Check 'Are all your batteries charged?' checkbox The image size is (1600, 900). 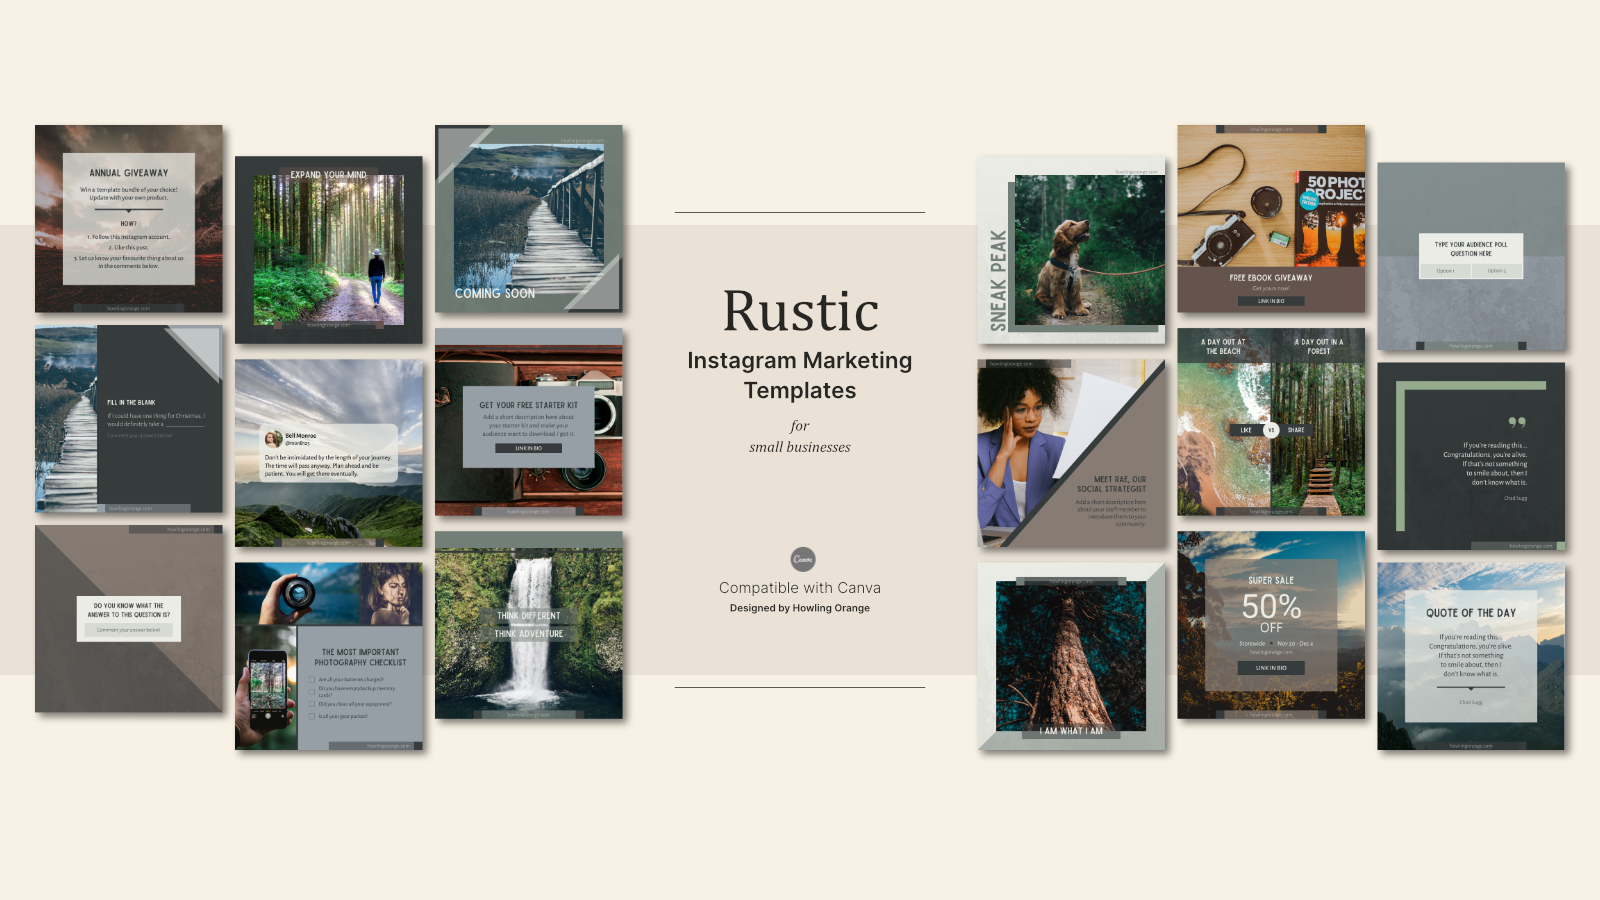click(311, 679)
